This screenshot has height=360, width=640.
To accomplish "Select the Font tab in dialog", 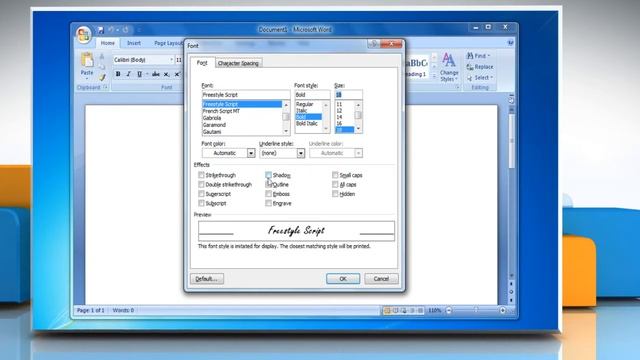I will point(202,63).
